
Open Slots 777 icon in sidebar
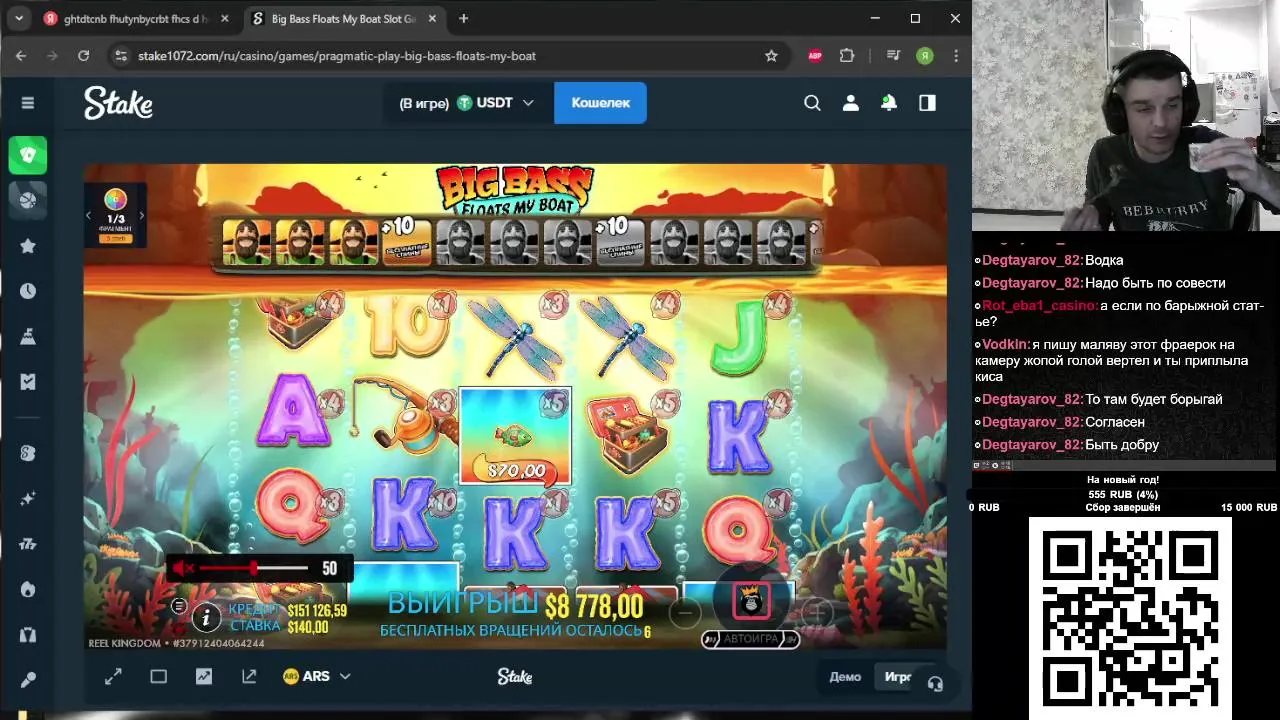click(x=28, y=544)
